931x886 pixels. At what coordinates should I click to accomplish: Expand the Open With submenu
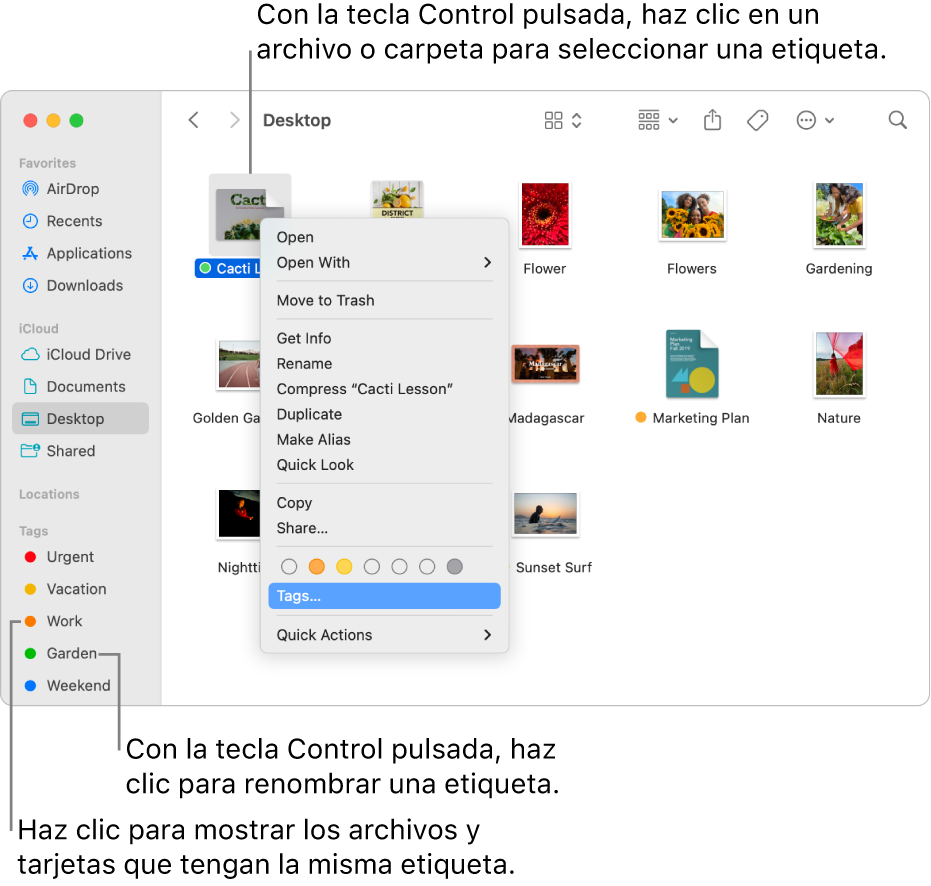tap(384, 262)
